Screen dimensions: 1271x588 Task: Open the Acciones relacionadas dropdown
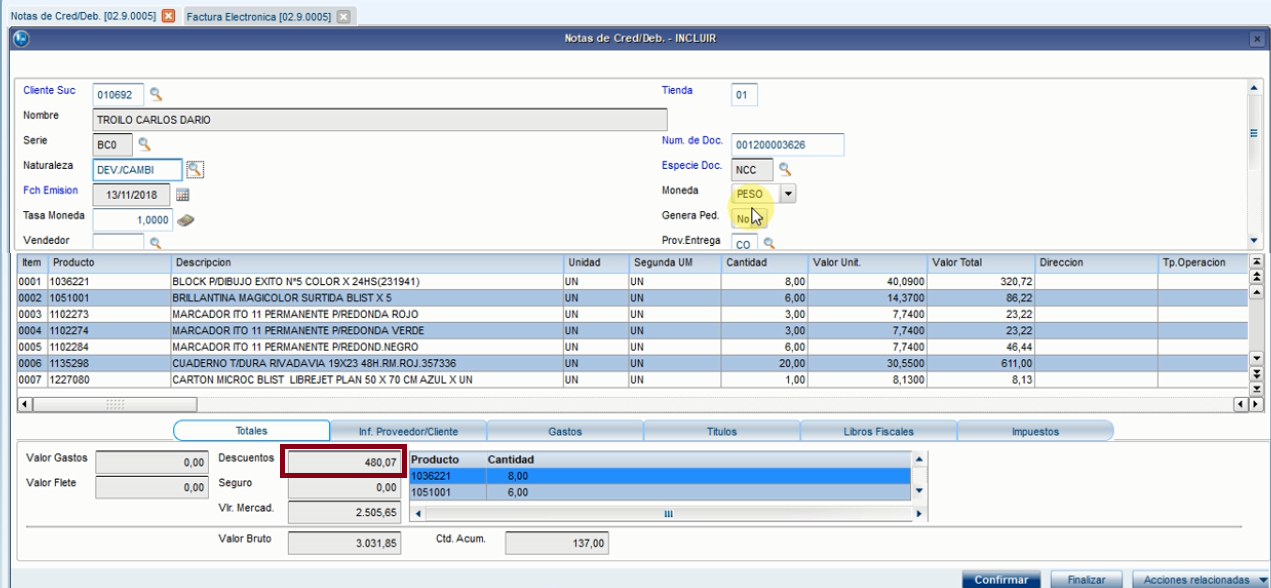pos(1201,580)
